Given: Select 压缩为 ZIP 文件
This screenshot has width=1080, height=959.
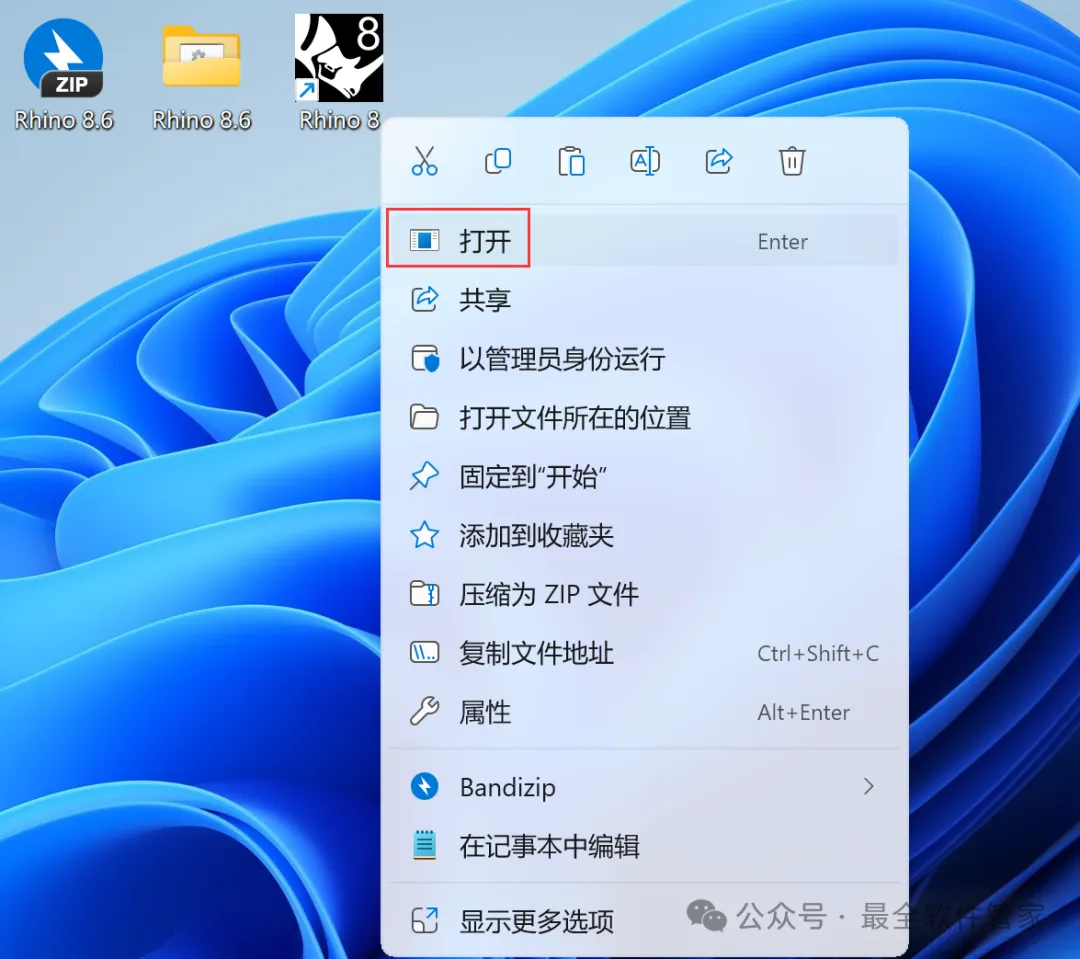Looking at the screenshot, I should (x=643, y=594).
